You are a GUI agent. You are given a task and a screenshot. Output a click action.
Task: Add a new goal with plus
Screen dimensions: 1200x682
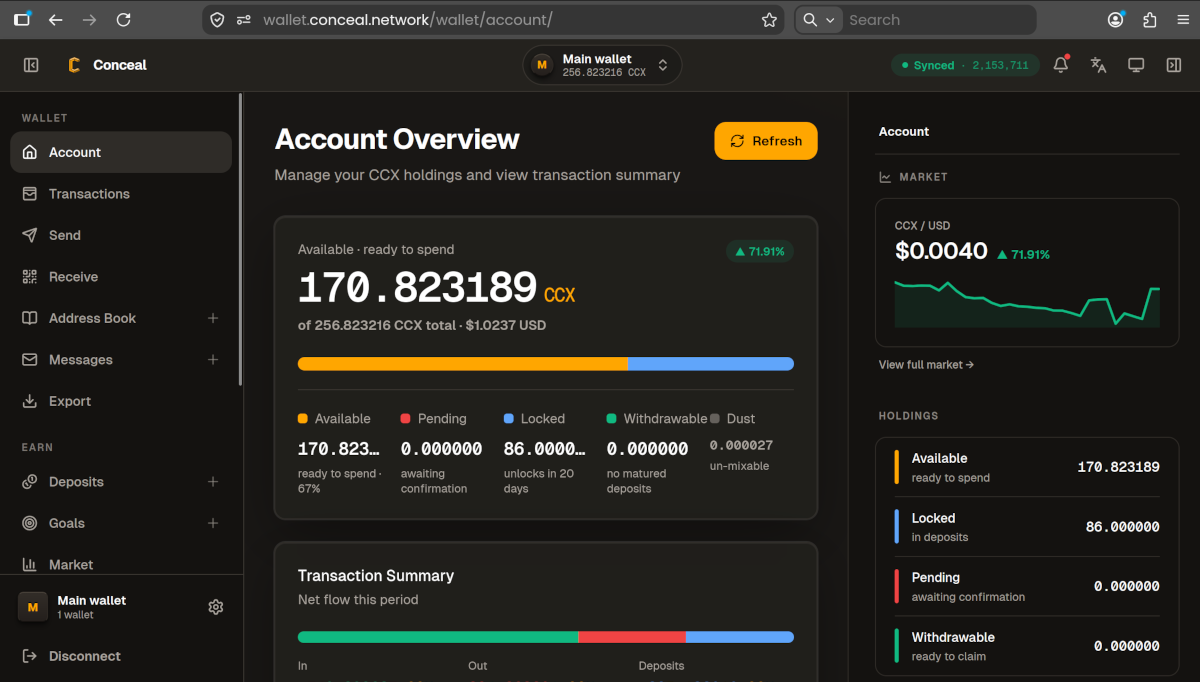point(213,523)
